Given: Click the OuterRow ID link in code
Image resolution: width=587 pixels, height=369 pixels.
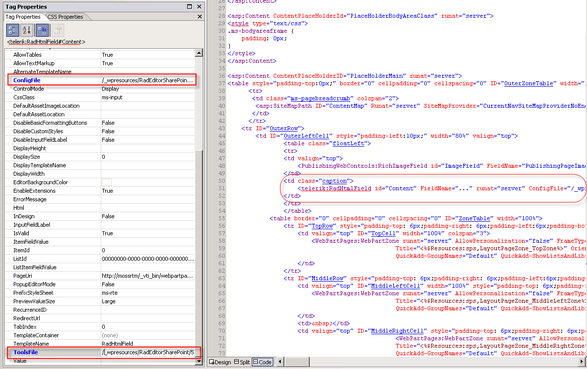Looking at the screenshot, I should pos(284,128).
